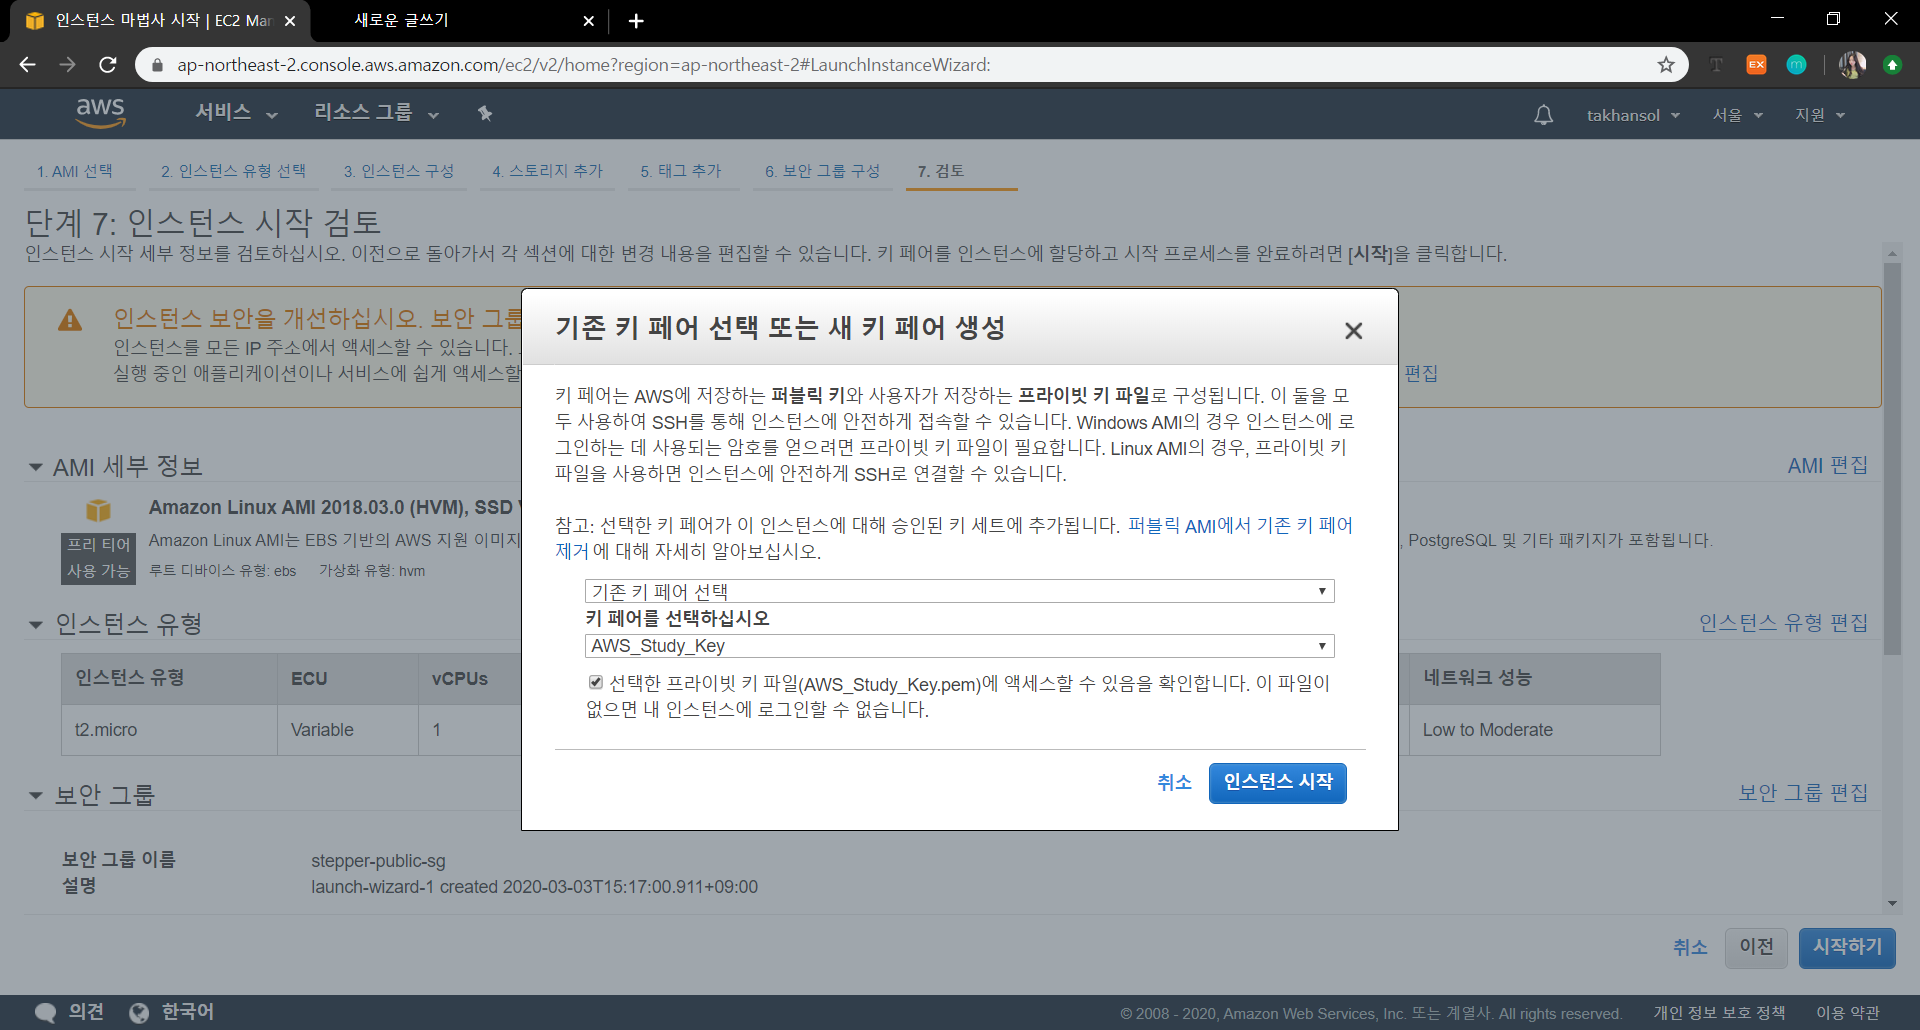This screenshot has height=1030, width=1920.
Task: Bookmark this page with the star icon
Action: [1666, 65]
